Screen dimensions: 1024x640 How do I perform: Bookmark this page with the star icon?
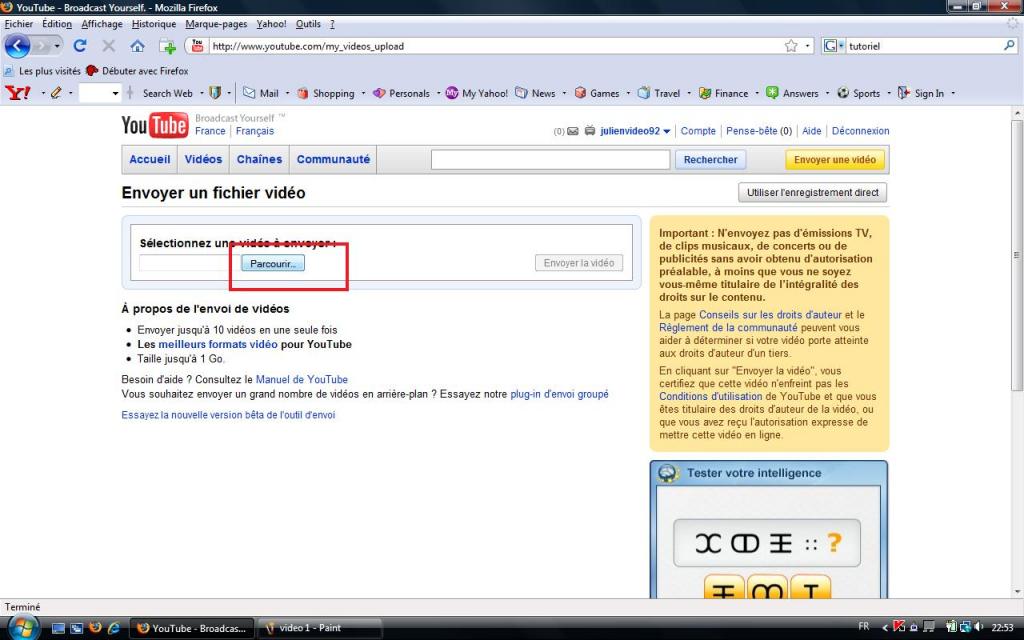[x=791, y=46]
